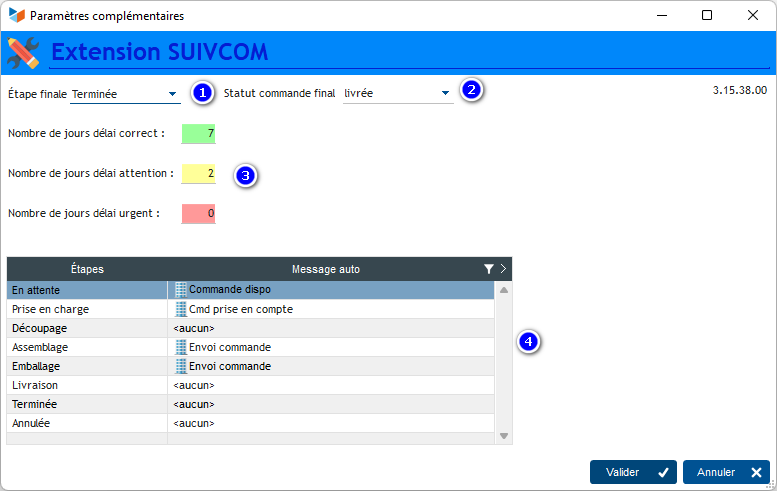777x491 pixels.
Task: Click the grid icon beside Commande dispo
Action: [180, 290]
